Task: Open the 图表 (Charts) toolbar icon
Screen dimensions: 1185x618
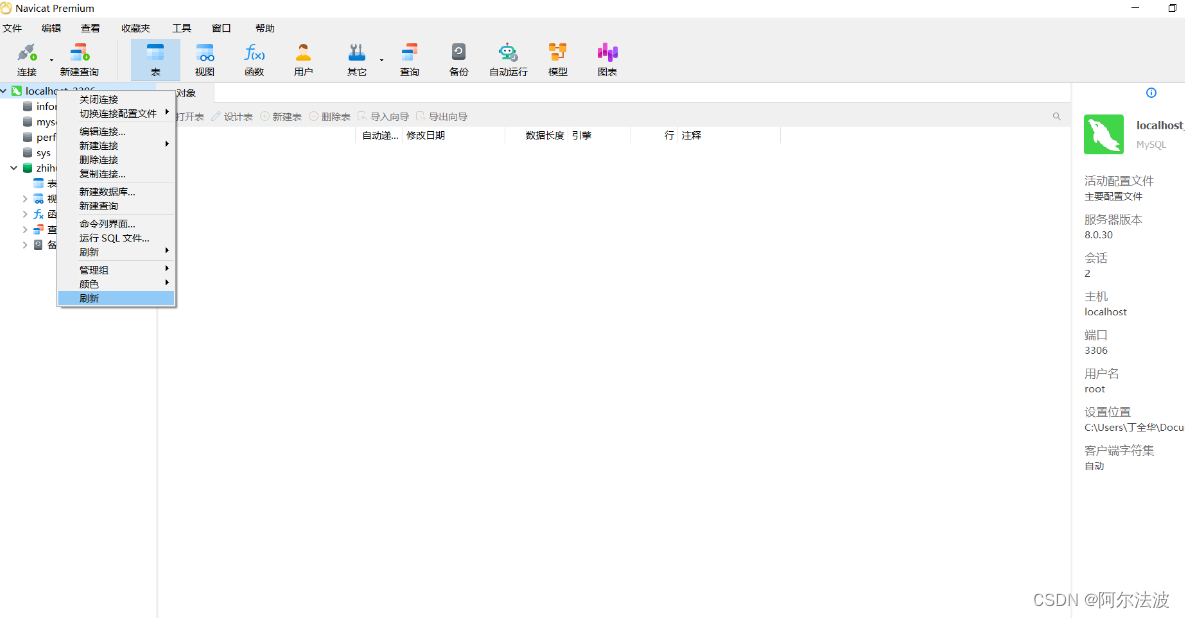Action: 608,52
